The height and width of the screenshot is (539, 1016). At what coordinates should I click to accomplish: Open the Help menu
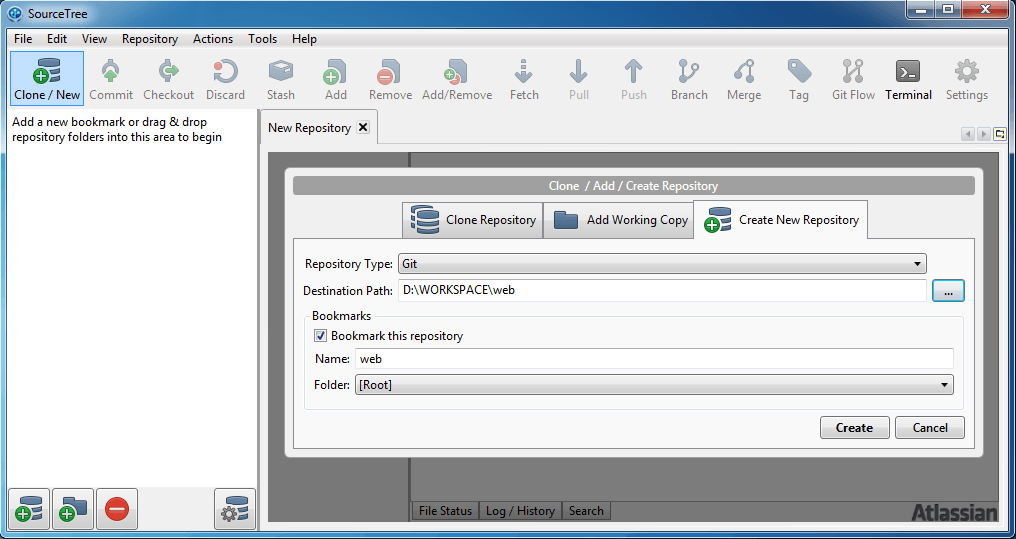pos(304,39)
